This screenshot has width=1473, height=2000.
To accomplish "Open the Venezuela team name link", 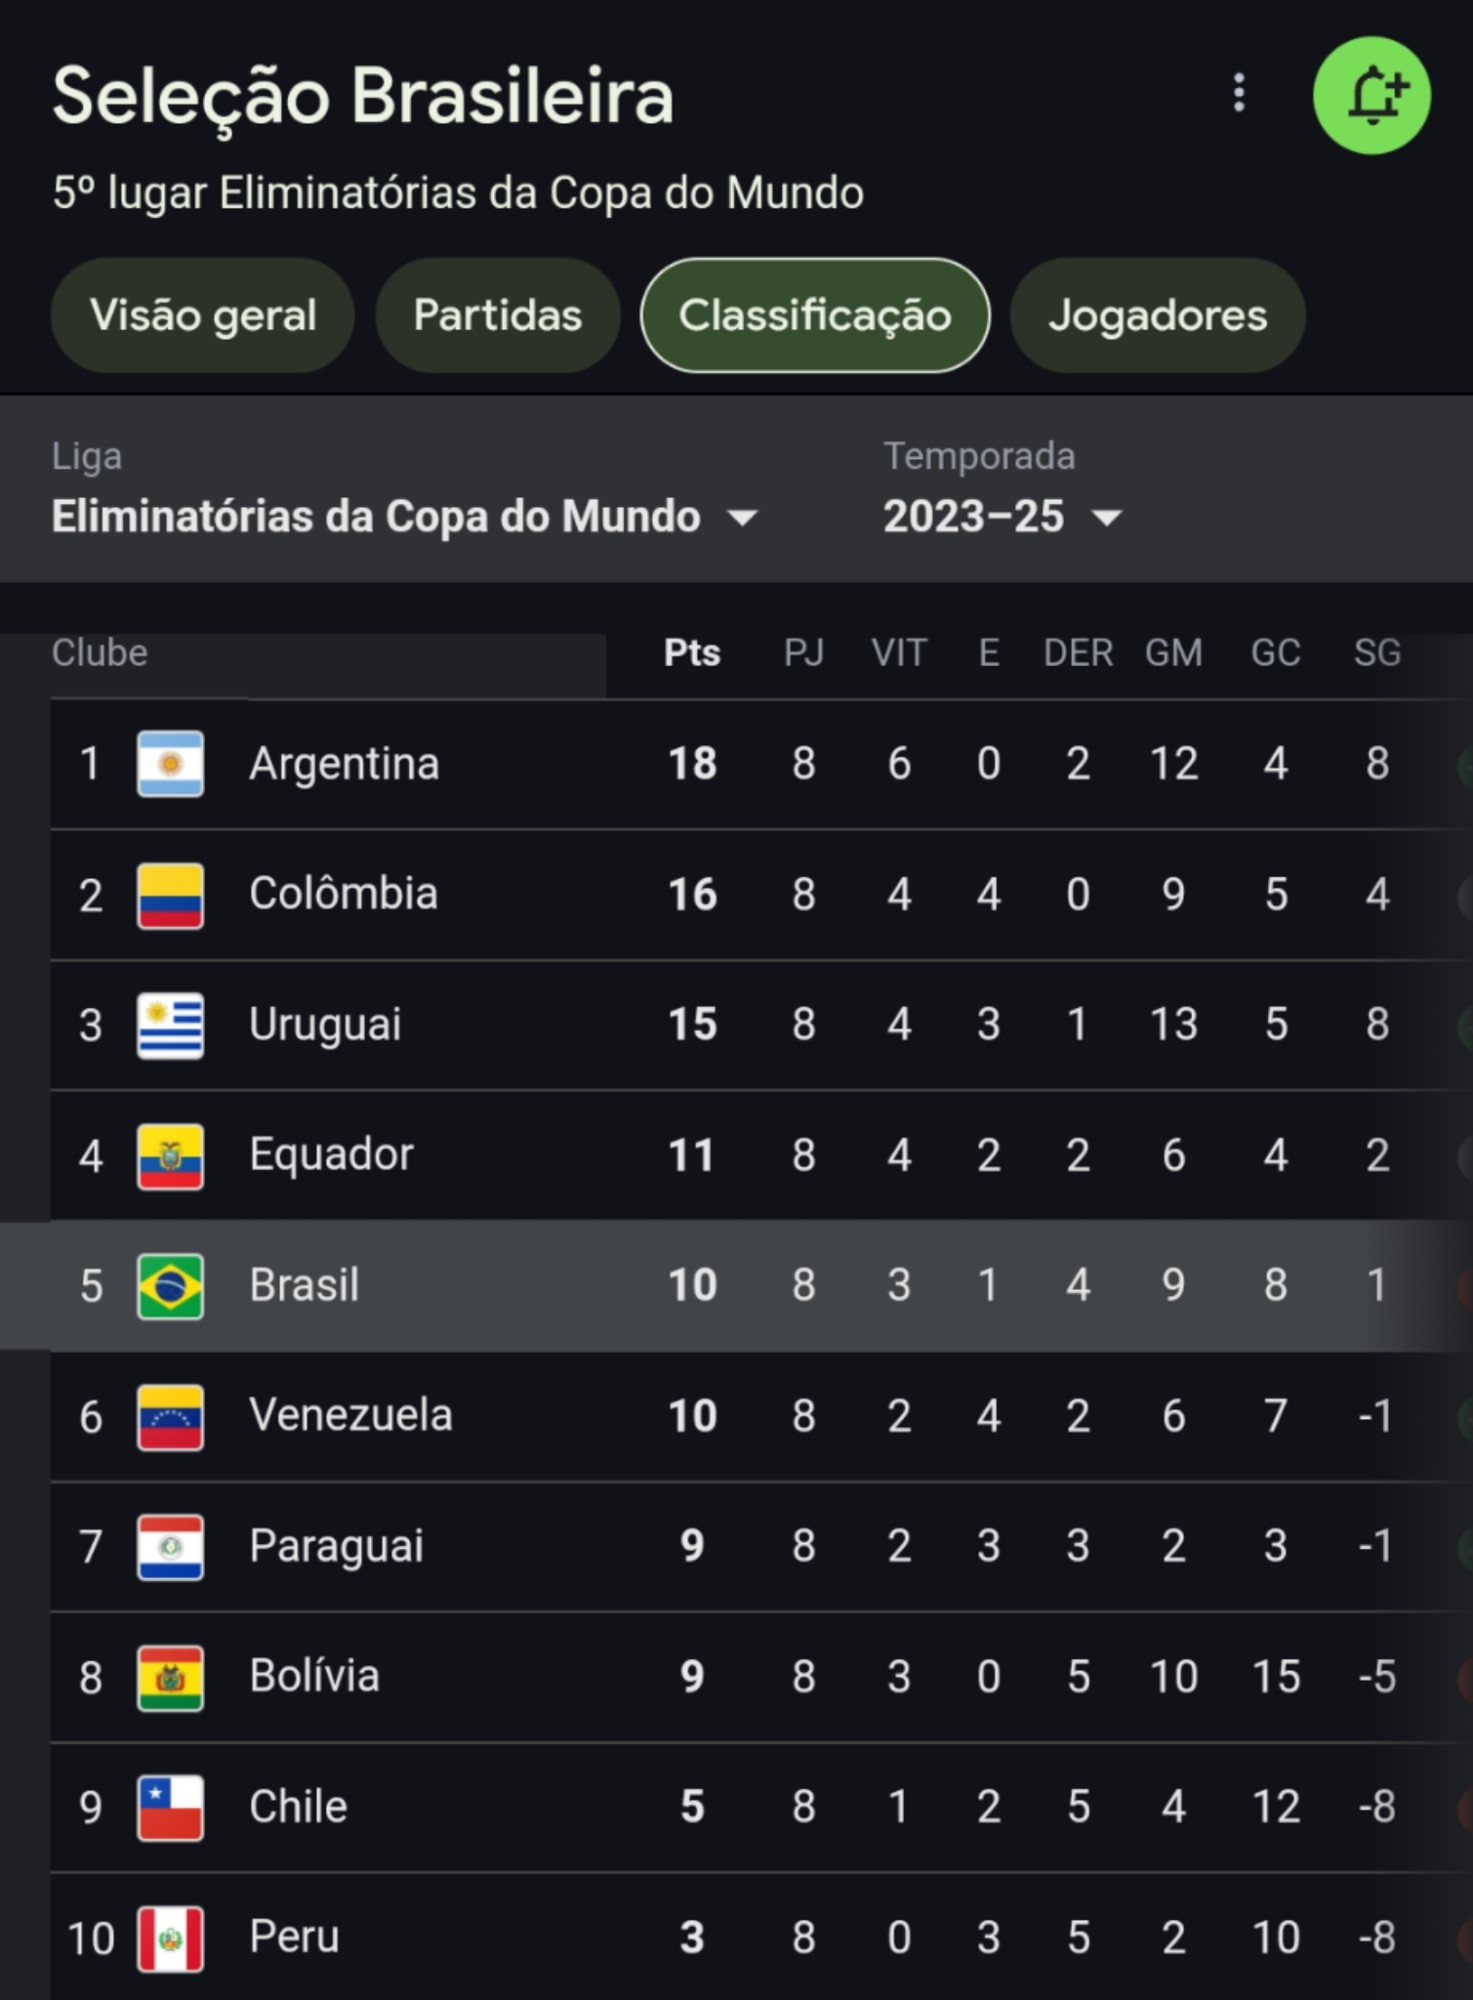I will (351, 1415).
